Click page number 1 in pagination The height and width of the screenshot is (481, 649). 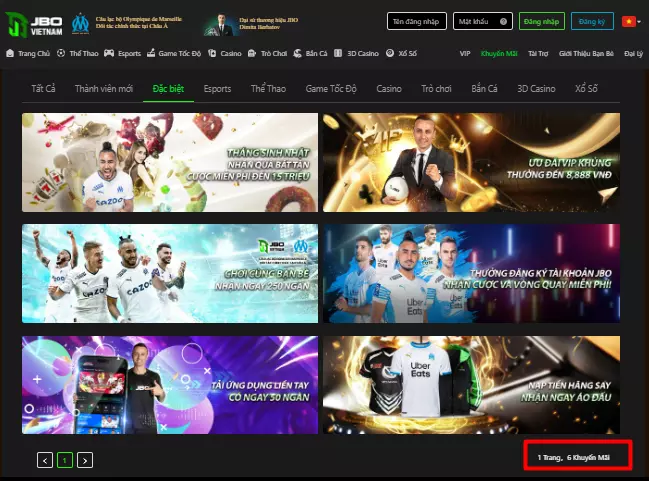tap(65, 460)
